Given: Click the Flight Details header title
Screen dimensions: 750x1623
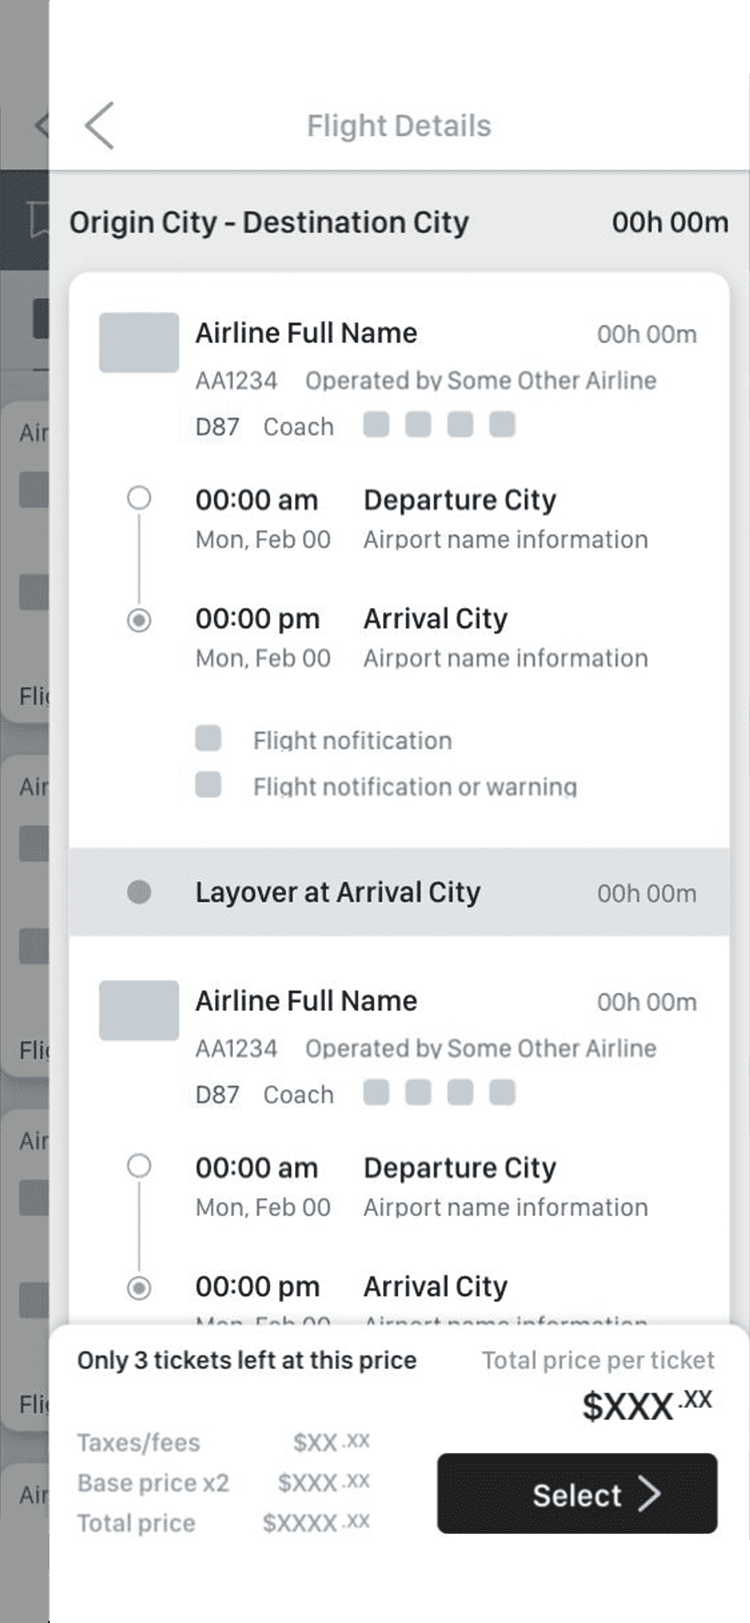Looking at the screenshot, I should click(x=399, y=126).
